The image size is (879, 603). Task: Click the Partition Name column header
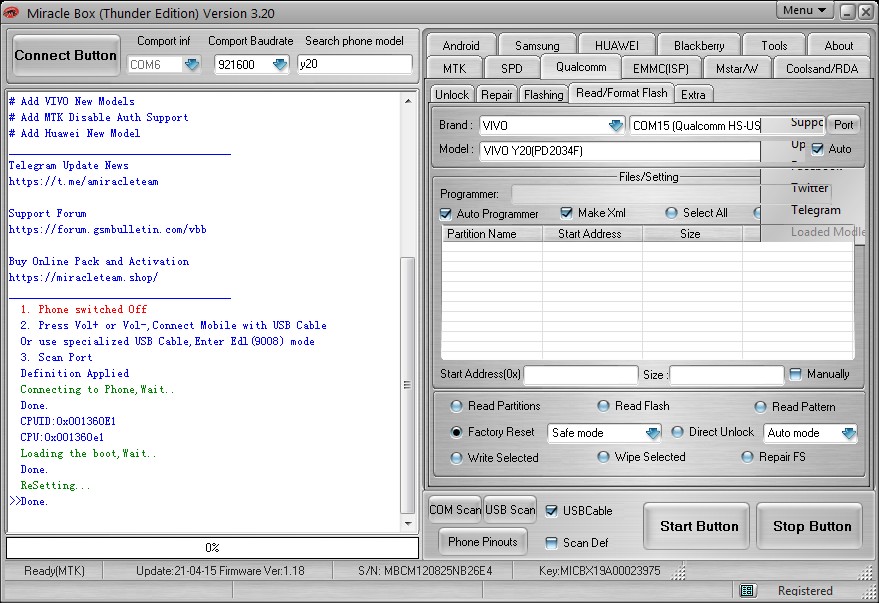[492, 234]
